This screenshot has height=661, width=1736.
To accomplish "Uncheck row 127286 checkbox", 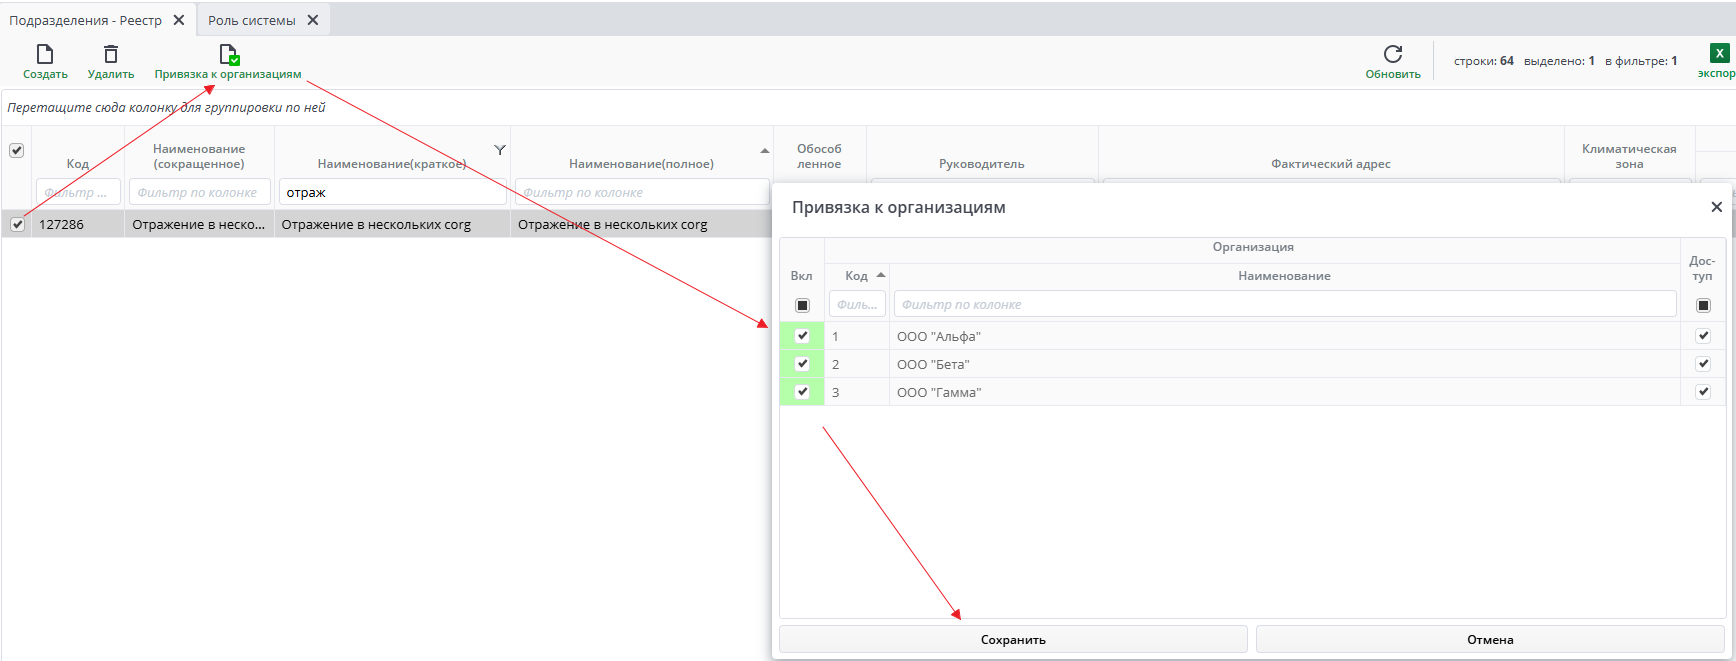I will pyautogui.click(x=17, y=224).
